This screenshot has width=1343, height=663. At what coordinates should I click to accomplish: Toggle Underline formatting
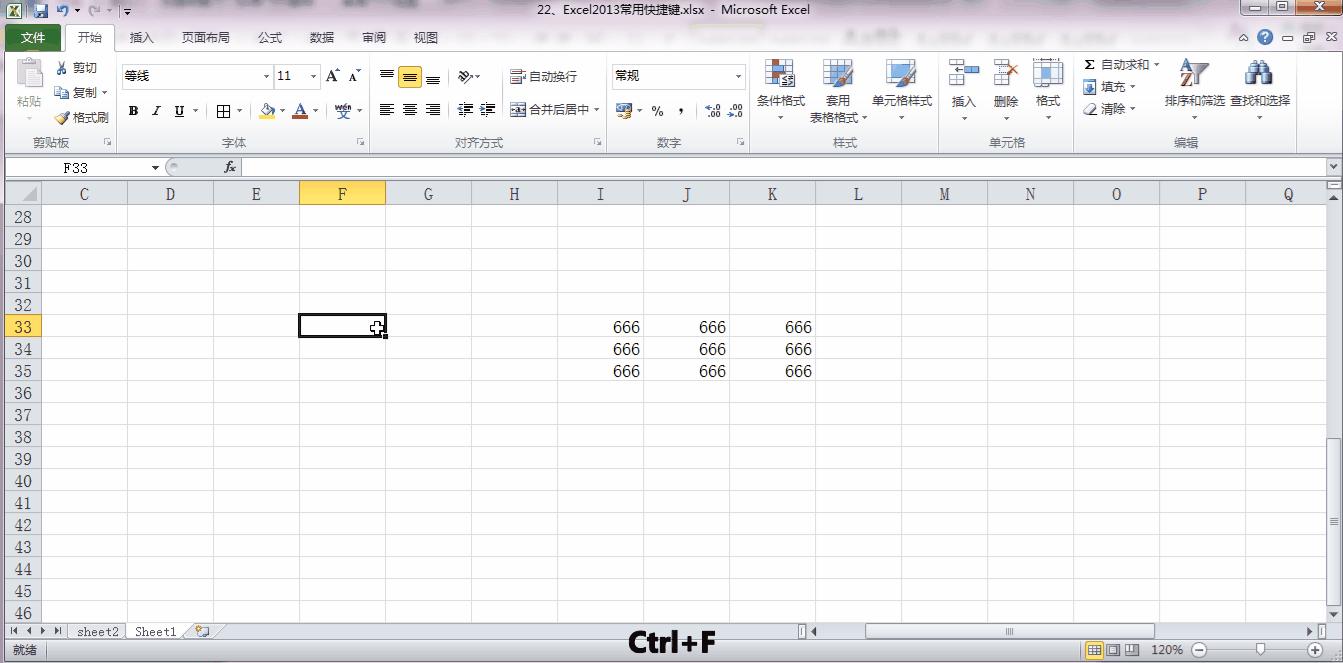pyautogui.click(x=179, y=111)
